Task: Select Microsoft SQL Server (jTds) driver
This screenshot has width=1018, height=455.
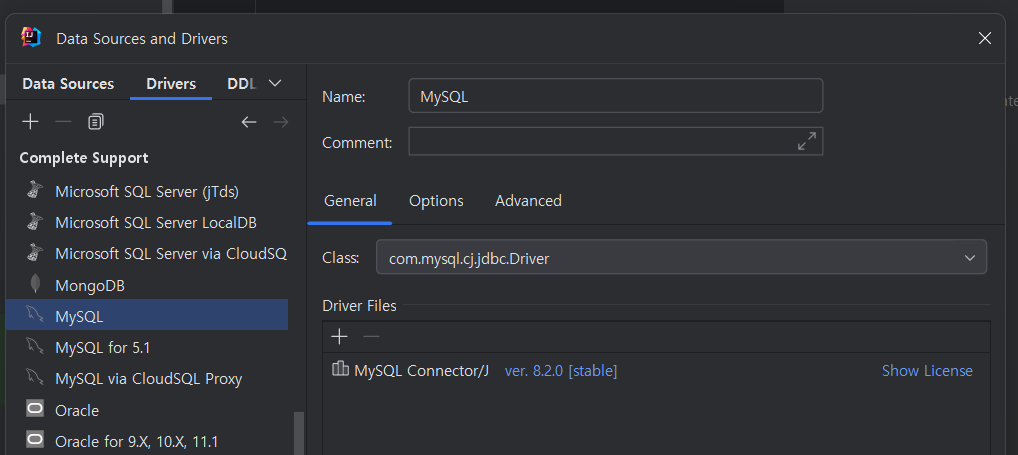Action: click(x=147, y=191)
